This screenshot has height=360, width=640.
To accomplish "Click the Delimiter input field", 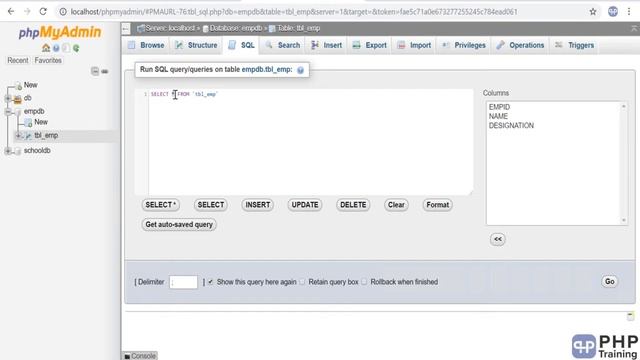I will (184, 282).
